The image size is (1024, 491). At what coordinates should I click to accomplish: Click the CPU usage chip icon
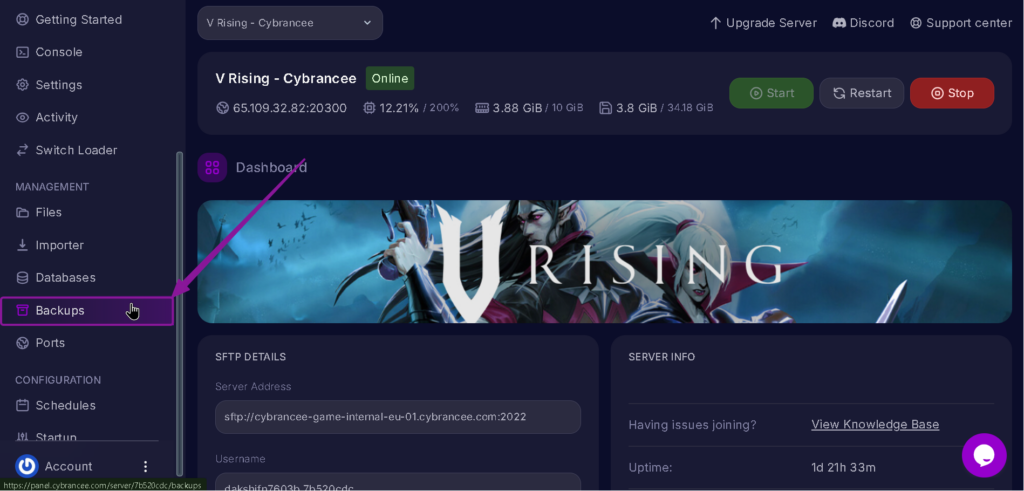tap(369, 108)
